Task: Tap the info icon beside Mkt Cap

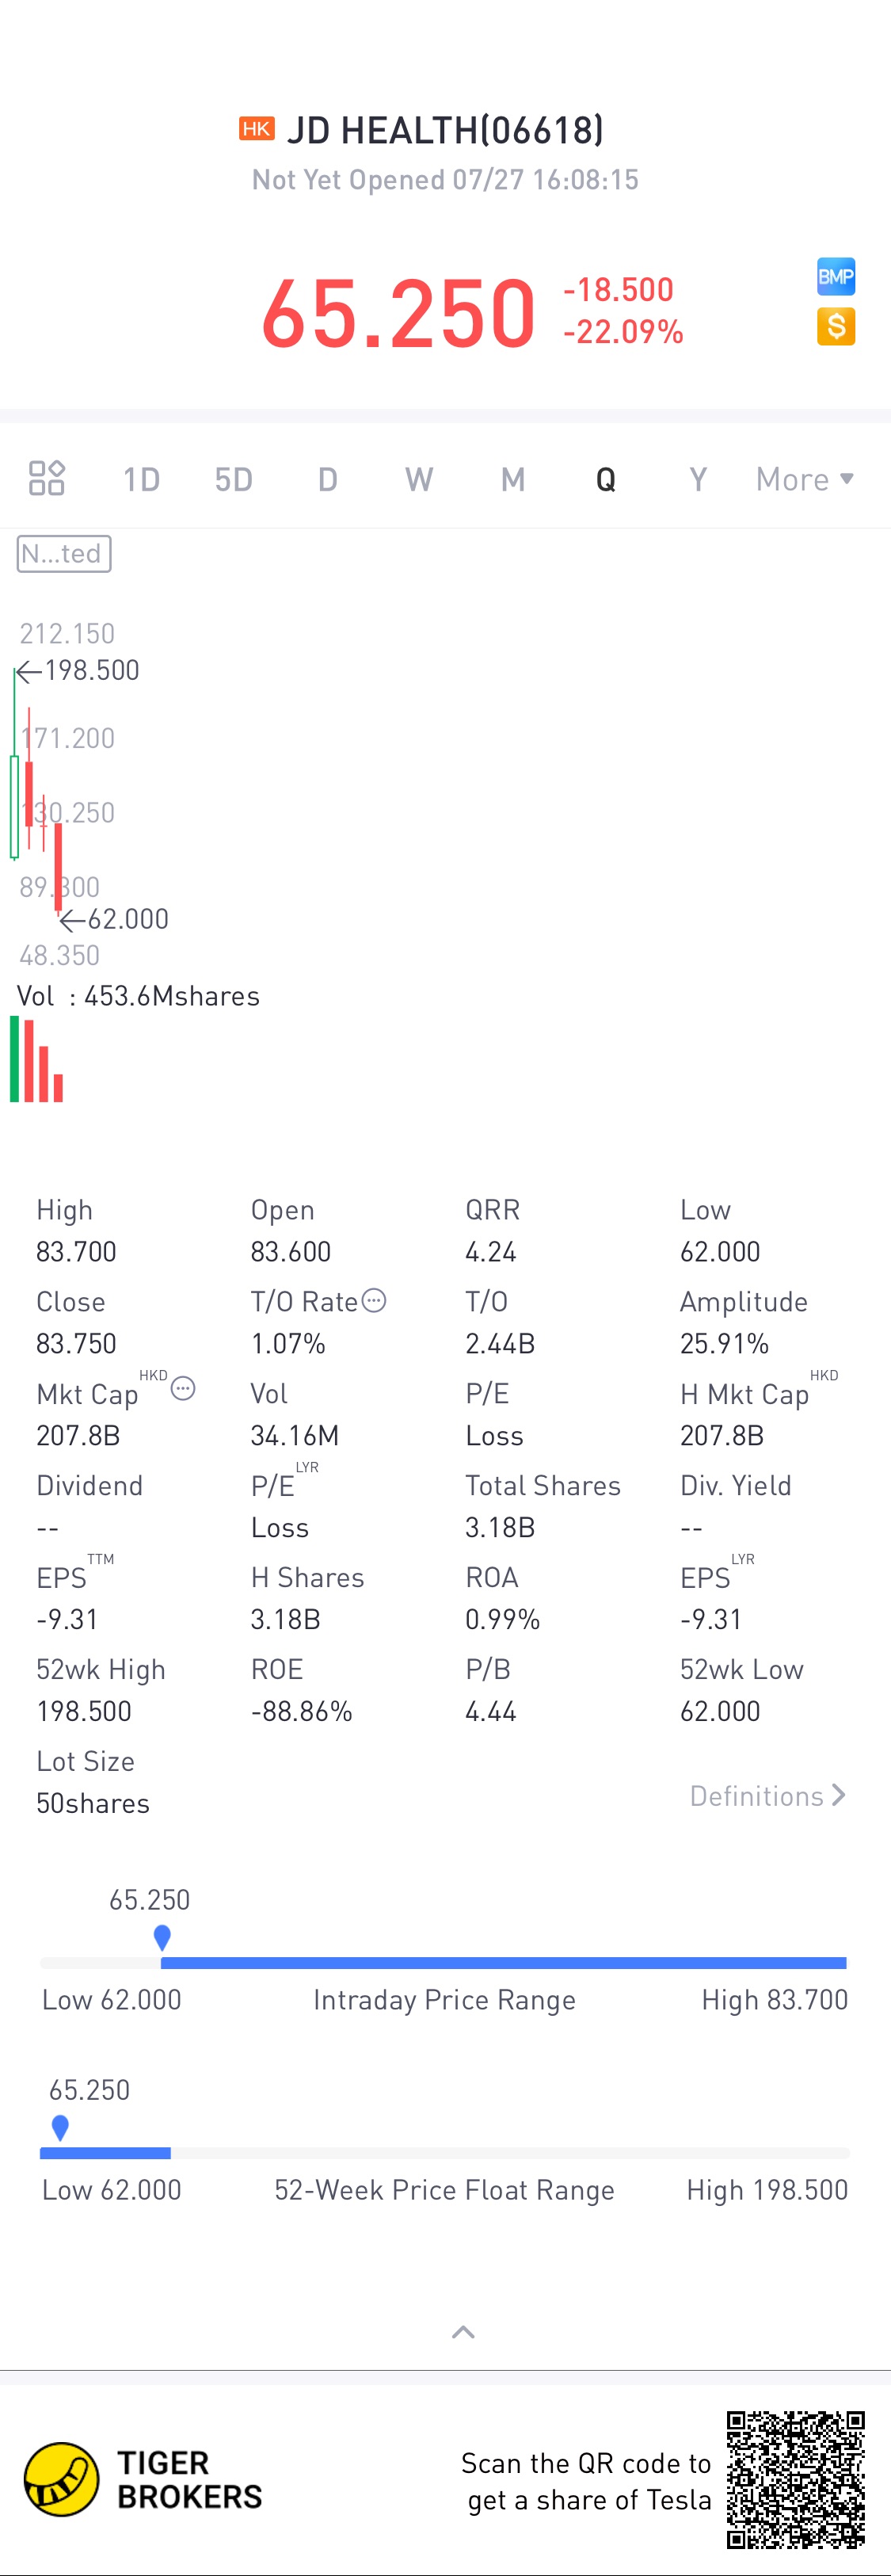Action: [183, 1388]
